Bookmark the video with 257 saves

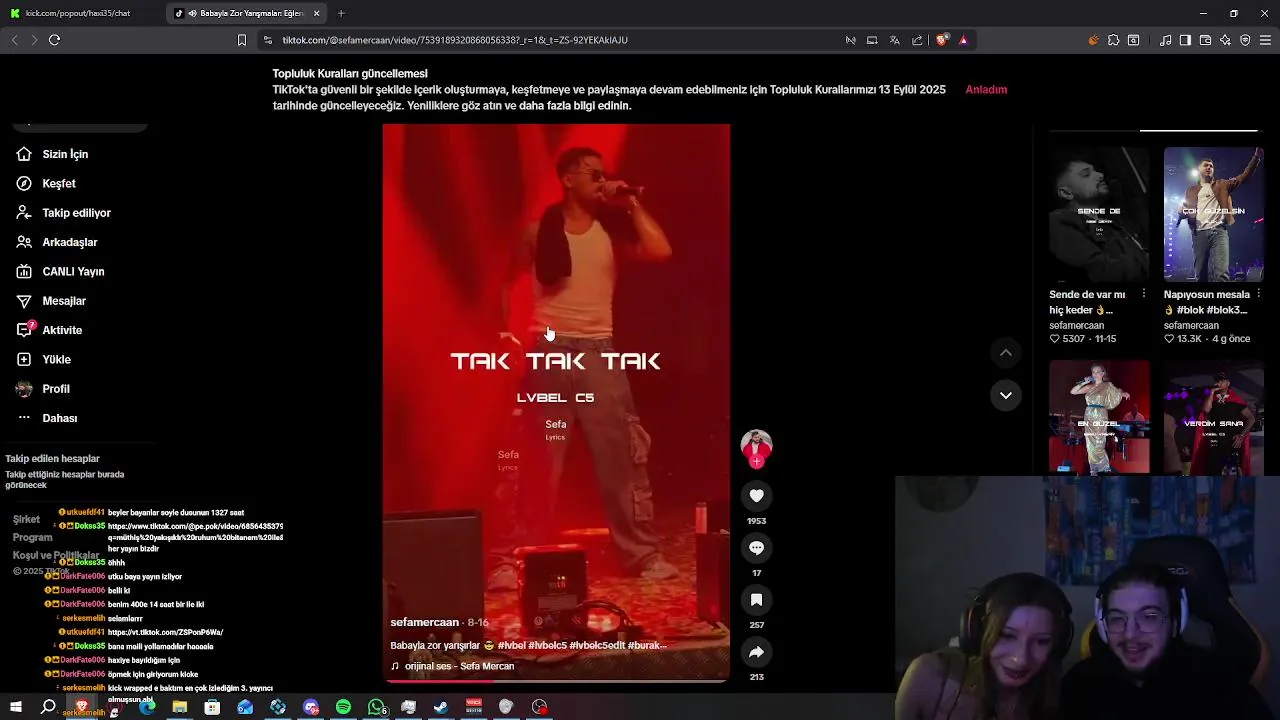point(757,600)
